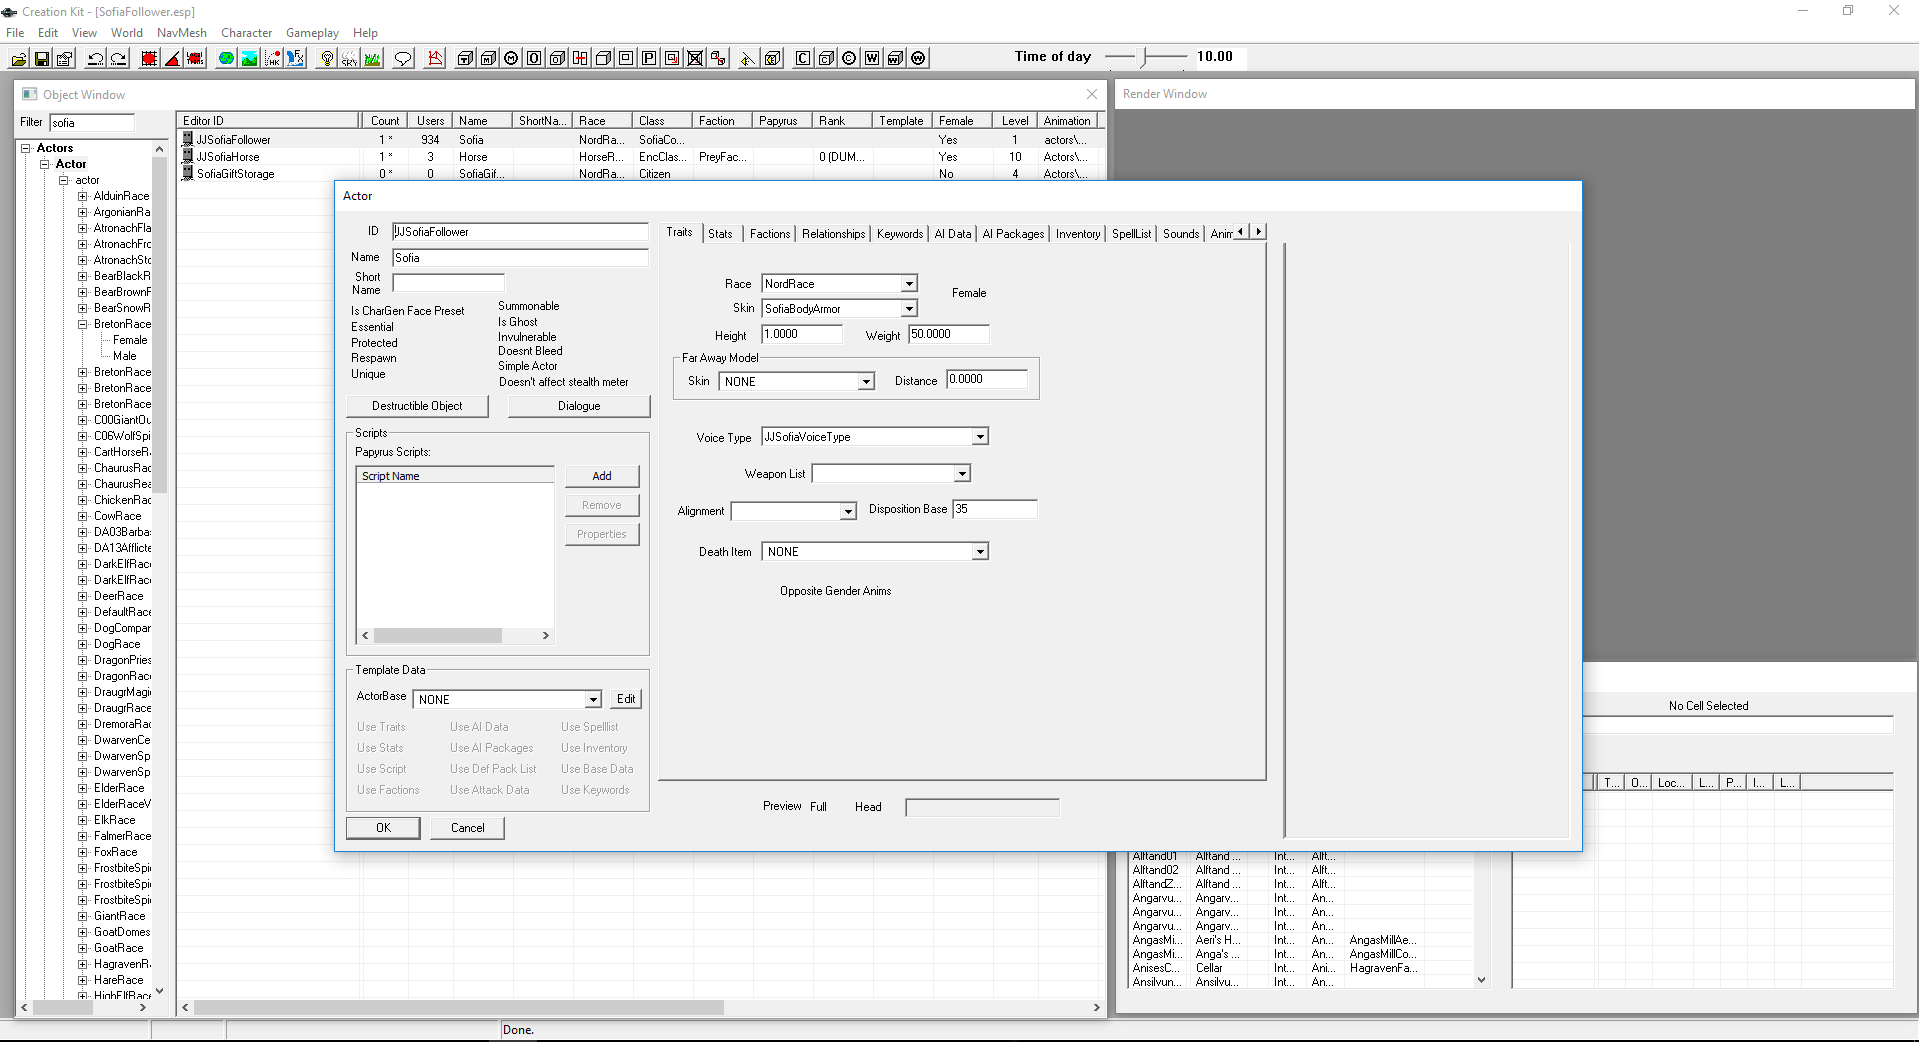The height and width of the screenshot is (1042, 1919).
Task: Cancel the Actor dialog
Action: click(x=467, y=828)
